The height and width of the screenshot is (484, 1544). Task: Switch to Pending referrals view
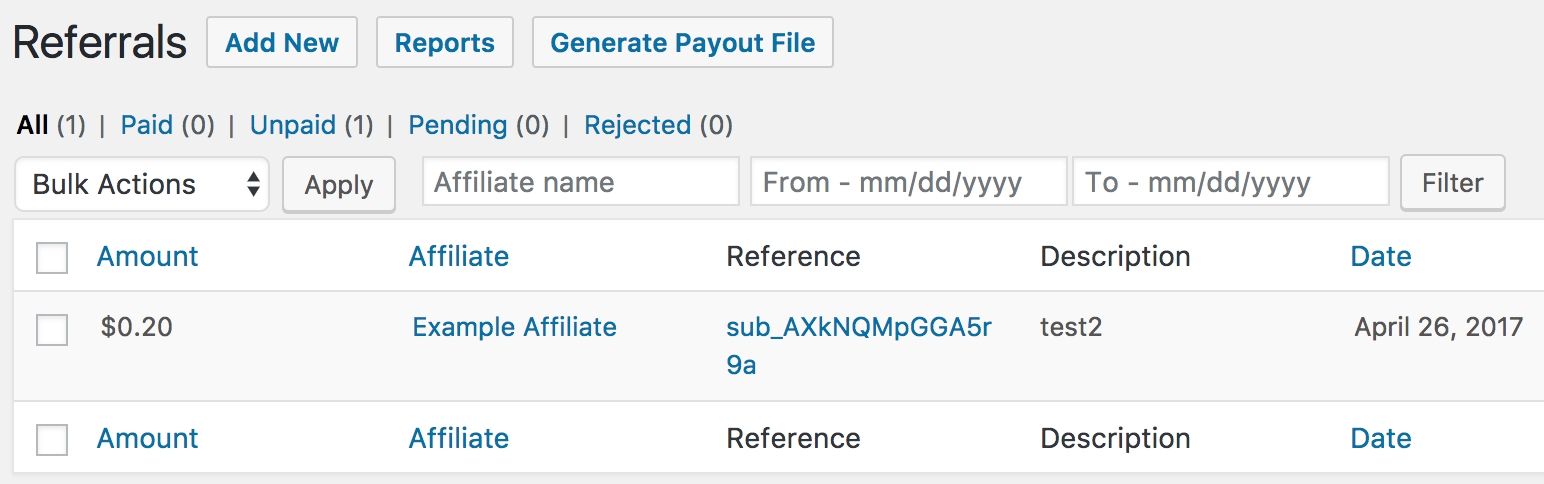pyautogui.click(x=458, y=125)
